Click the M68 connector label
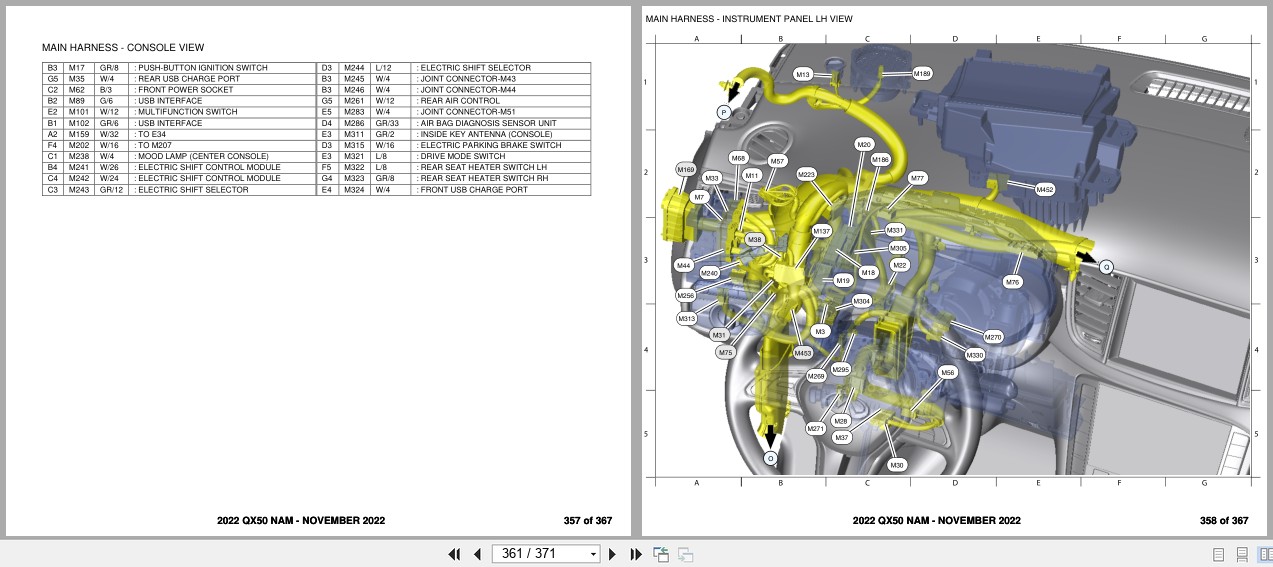Viewport: 1273px width, 567px height. [738, 158]
